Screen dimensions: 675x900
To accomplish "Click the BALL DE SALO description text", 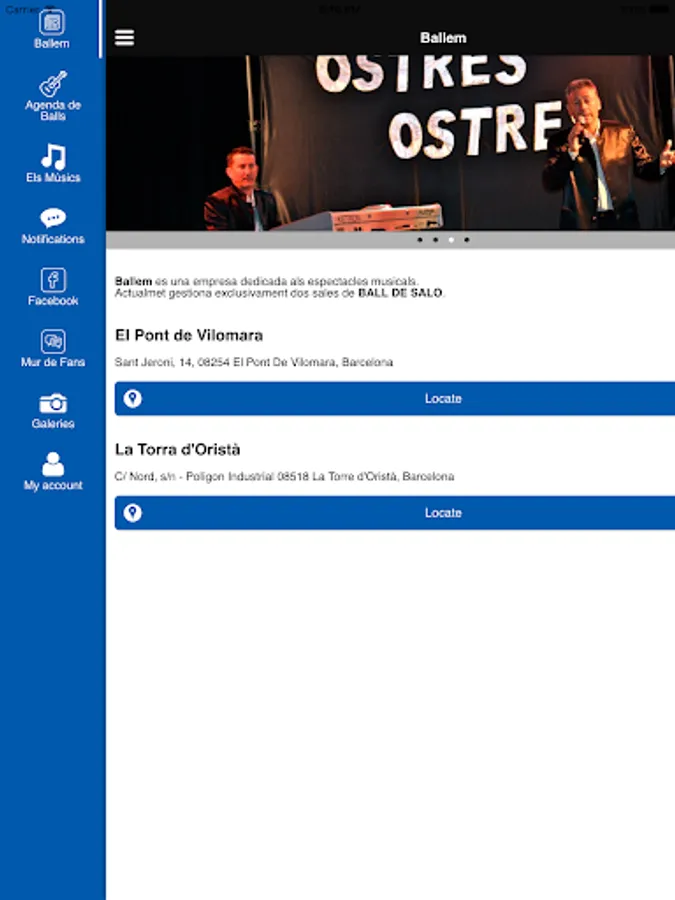I will 400,293.
